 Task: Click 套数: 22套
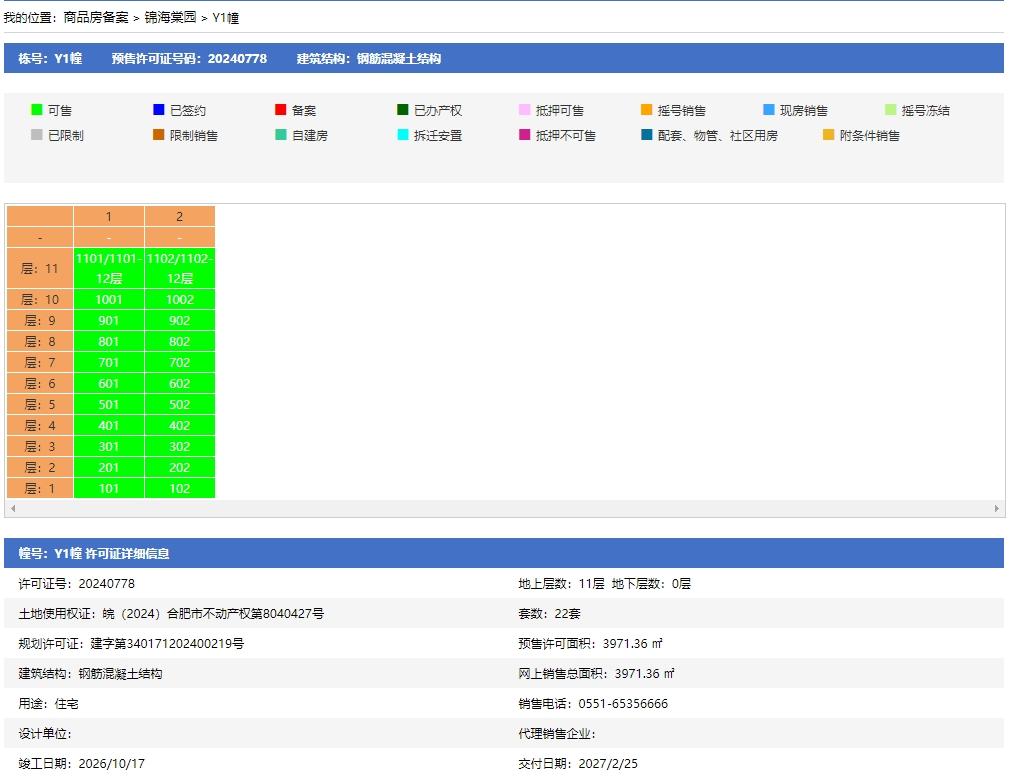pos(550,614)
